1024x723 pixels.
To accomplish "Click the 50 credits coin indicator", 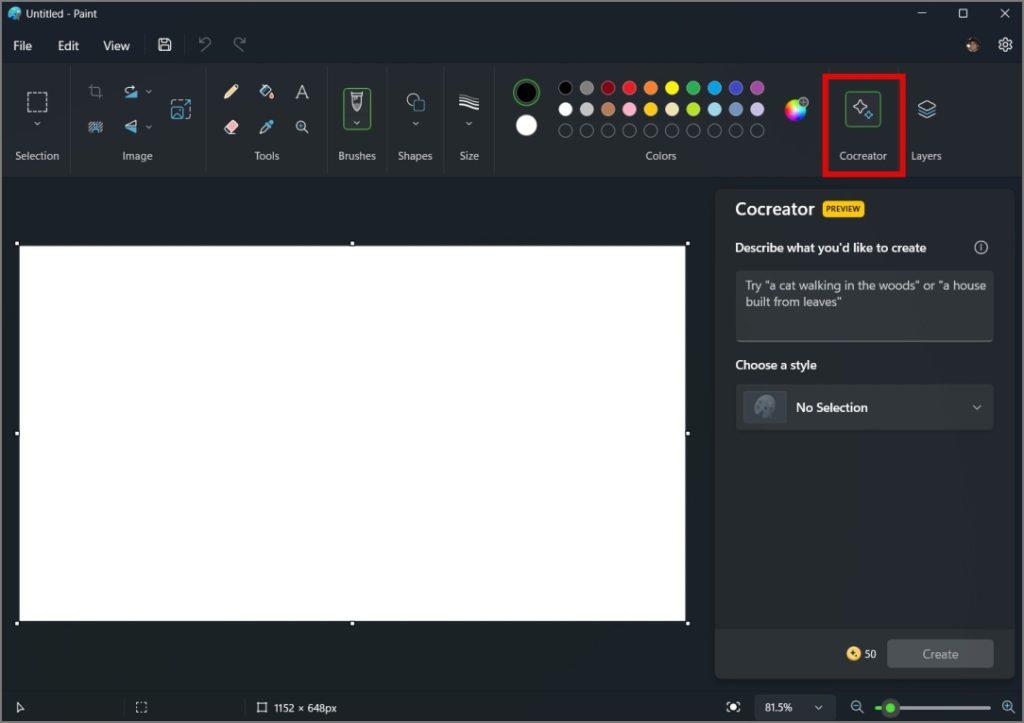I will click(x=861, y=654).
